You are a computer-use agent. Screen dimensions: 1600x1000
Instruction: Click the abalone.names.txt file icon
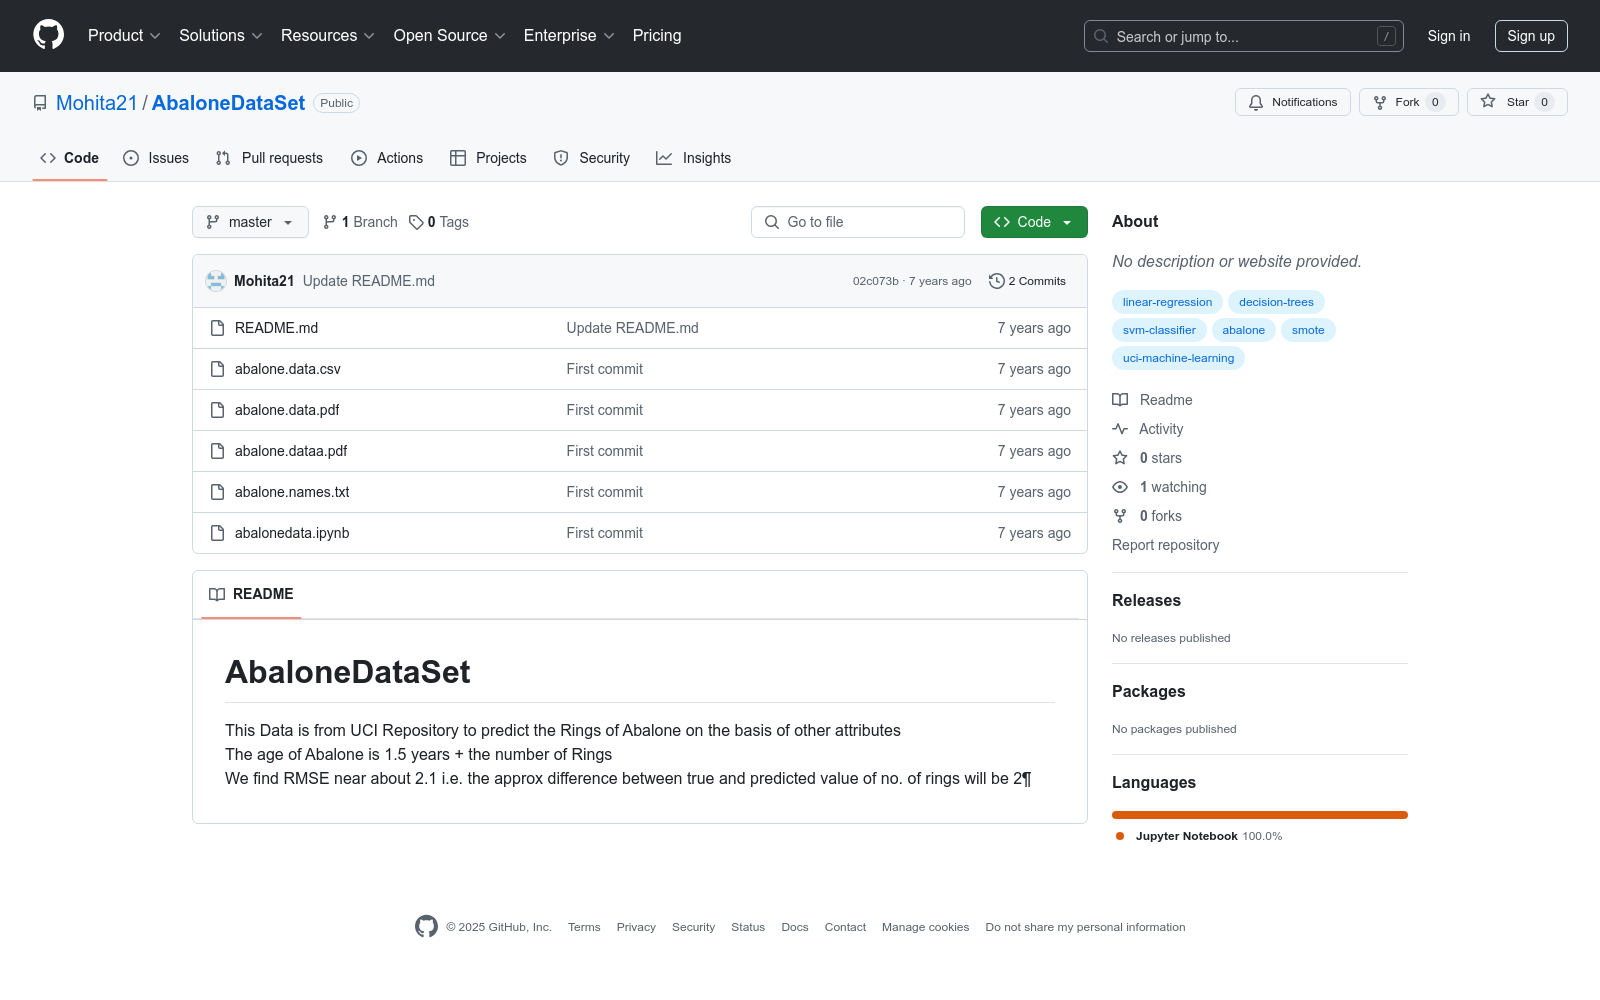tap(217, 492)
